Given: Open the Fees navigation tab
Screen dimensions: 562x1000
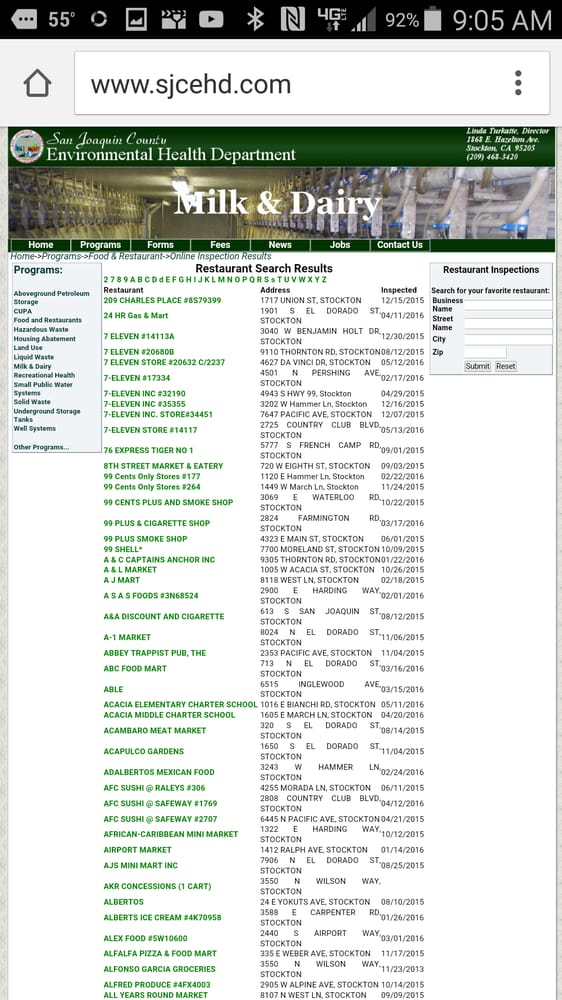Looking at the screenshot, I should pos(220,245).
